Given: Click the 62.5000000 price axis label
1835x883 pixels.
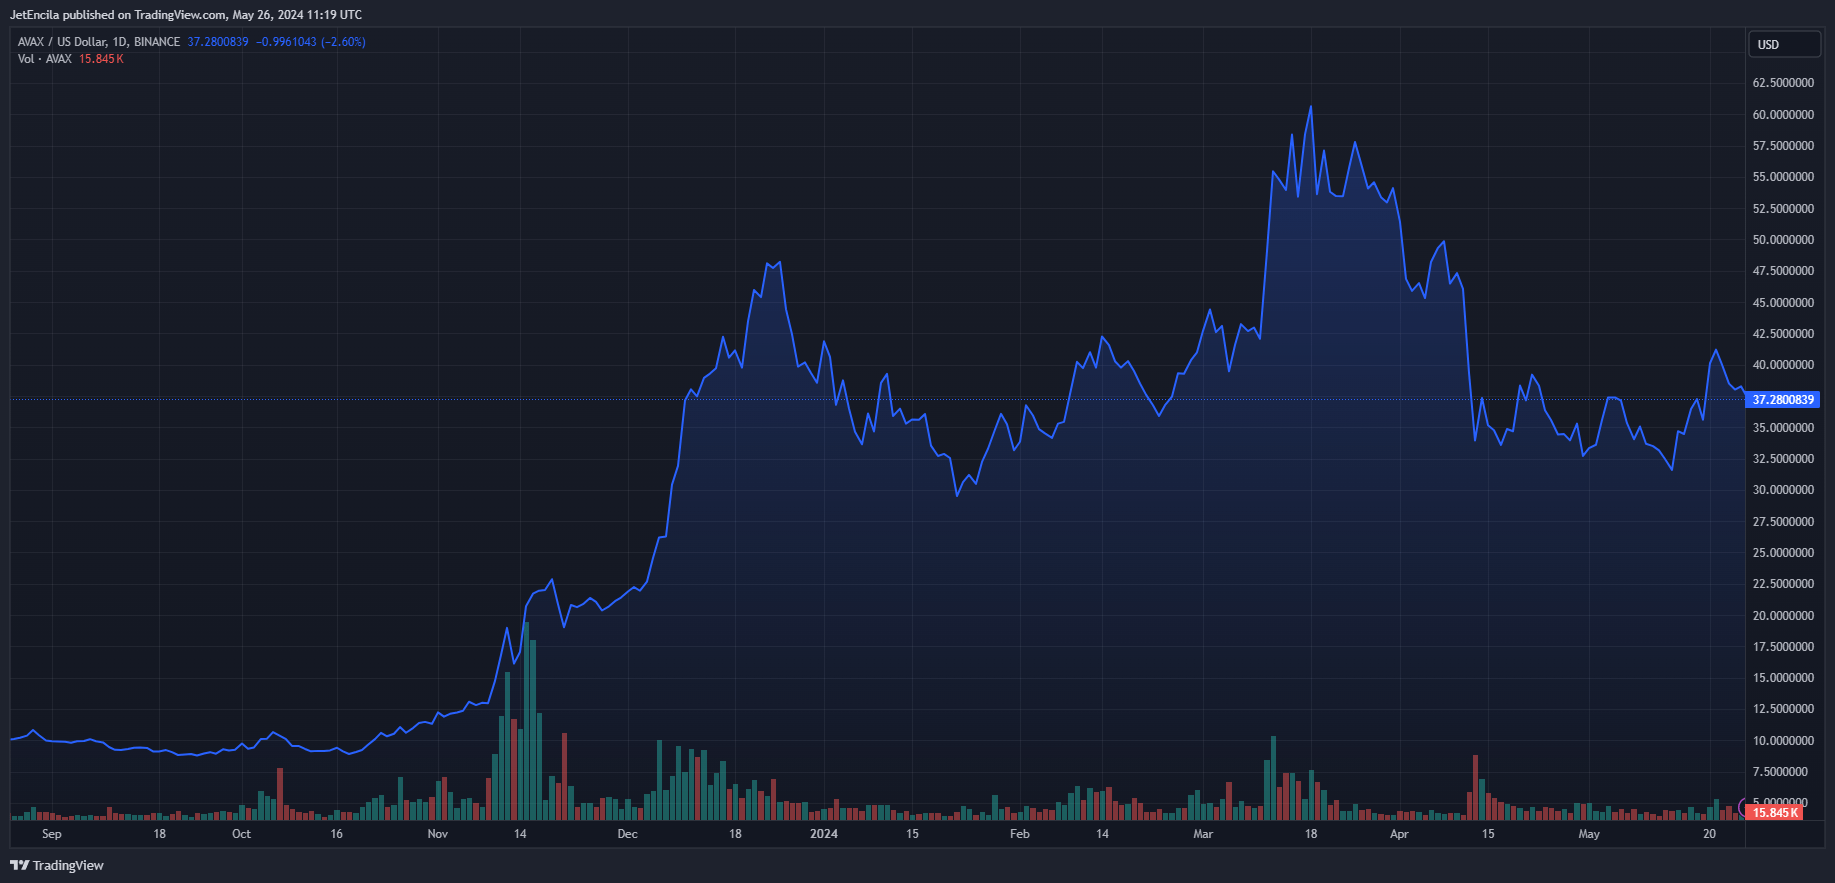Looking at the screenshot, I should [1783, 83].
